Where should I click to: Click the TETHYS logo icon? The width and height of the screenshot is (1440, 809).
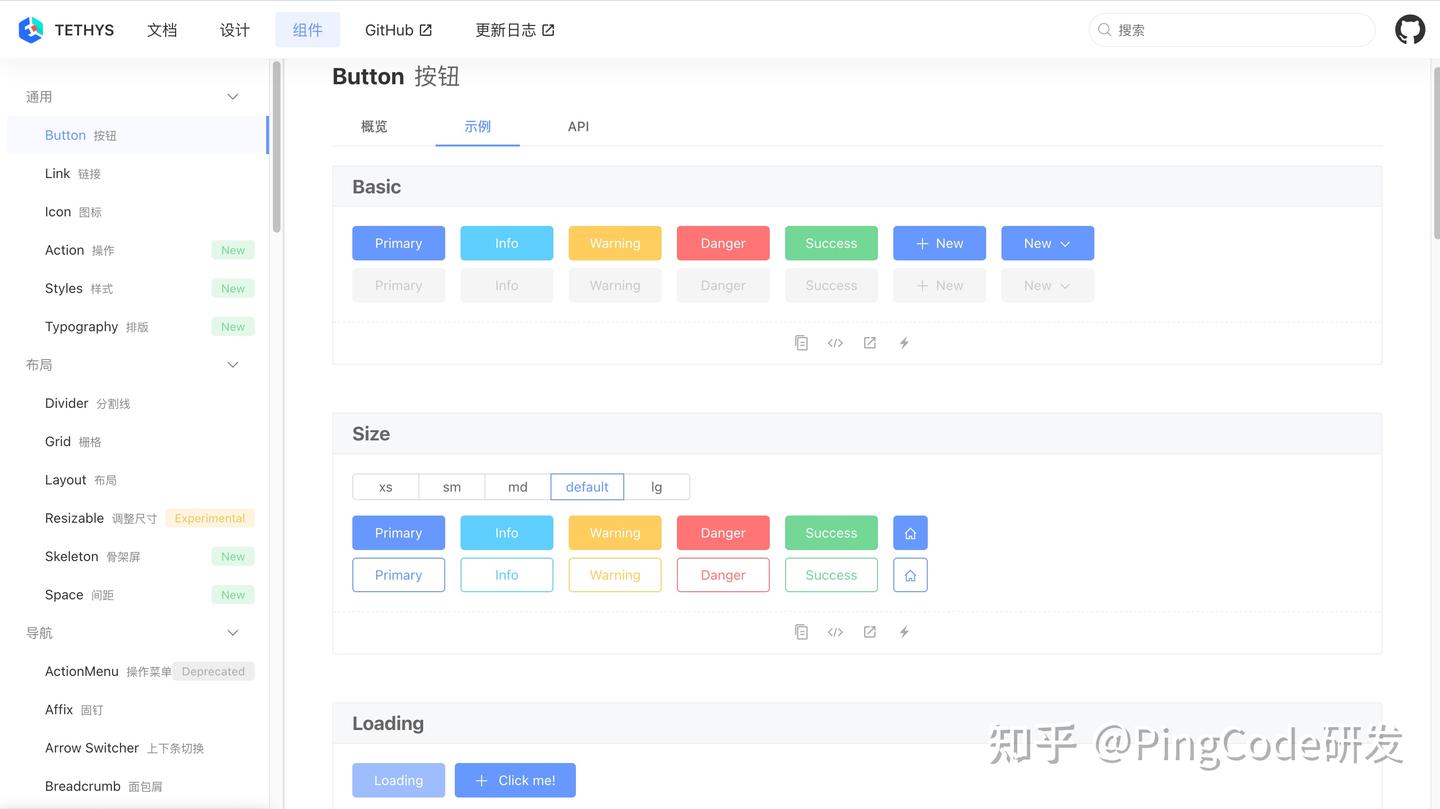31,30
